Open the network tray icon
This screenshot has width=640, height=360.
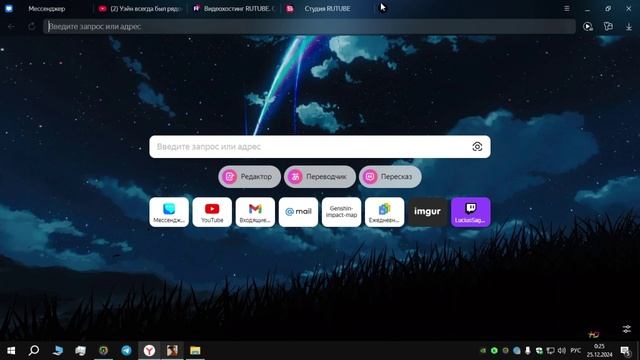551,351
